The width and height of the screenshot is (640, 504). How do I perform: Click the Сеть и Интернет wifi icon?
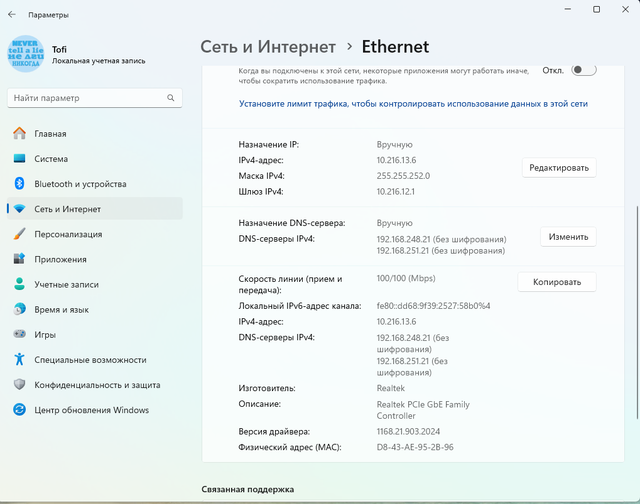pos(19,209)
